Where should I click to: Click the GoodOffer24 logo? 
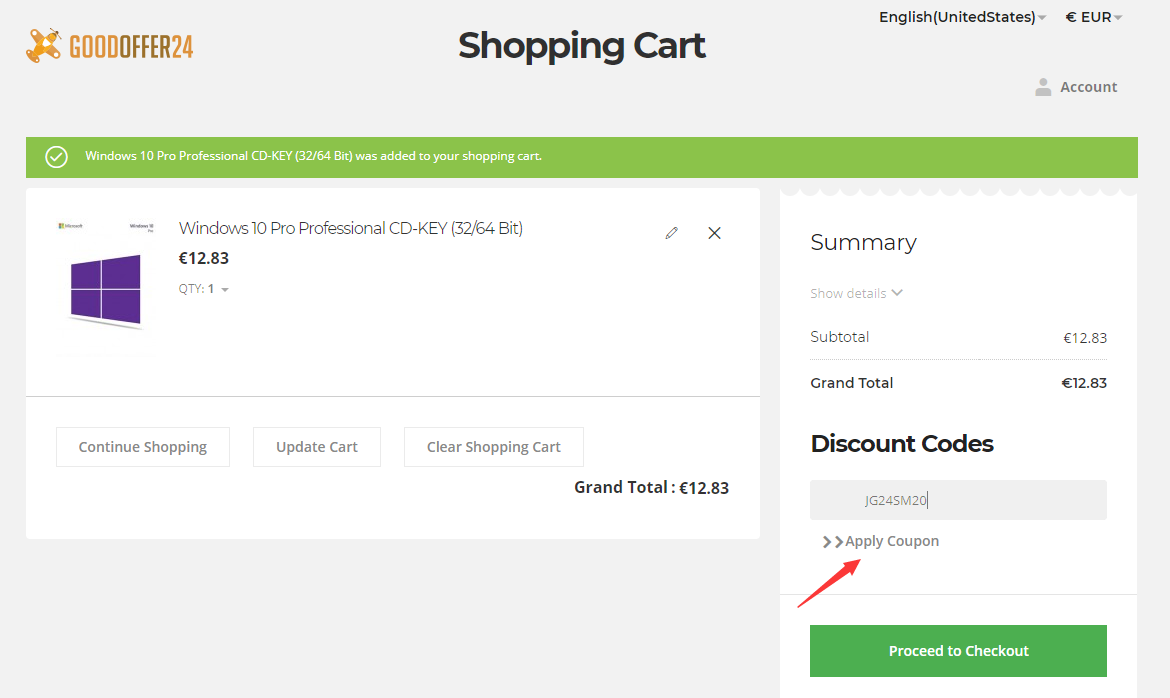110,45
